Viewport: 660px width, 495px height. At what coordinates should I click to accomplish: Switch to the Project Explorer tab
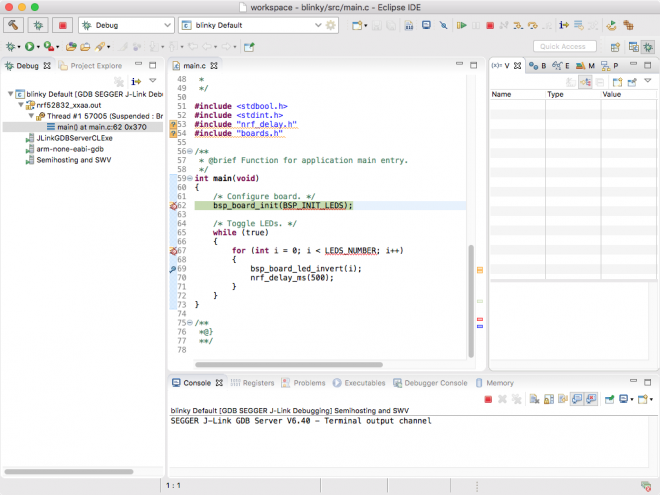pyautogui.click(x=95, y=66)
